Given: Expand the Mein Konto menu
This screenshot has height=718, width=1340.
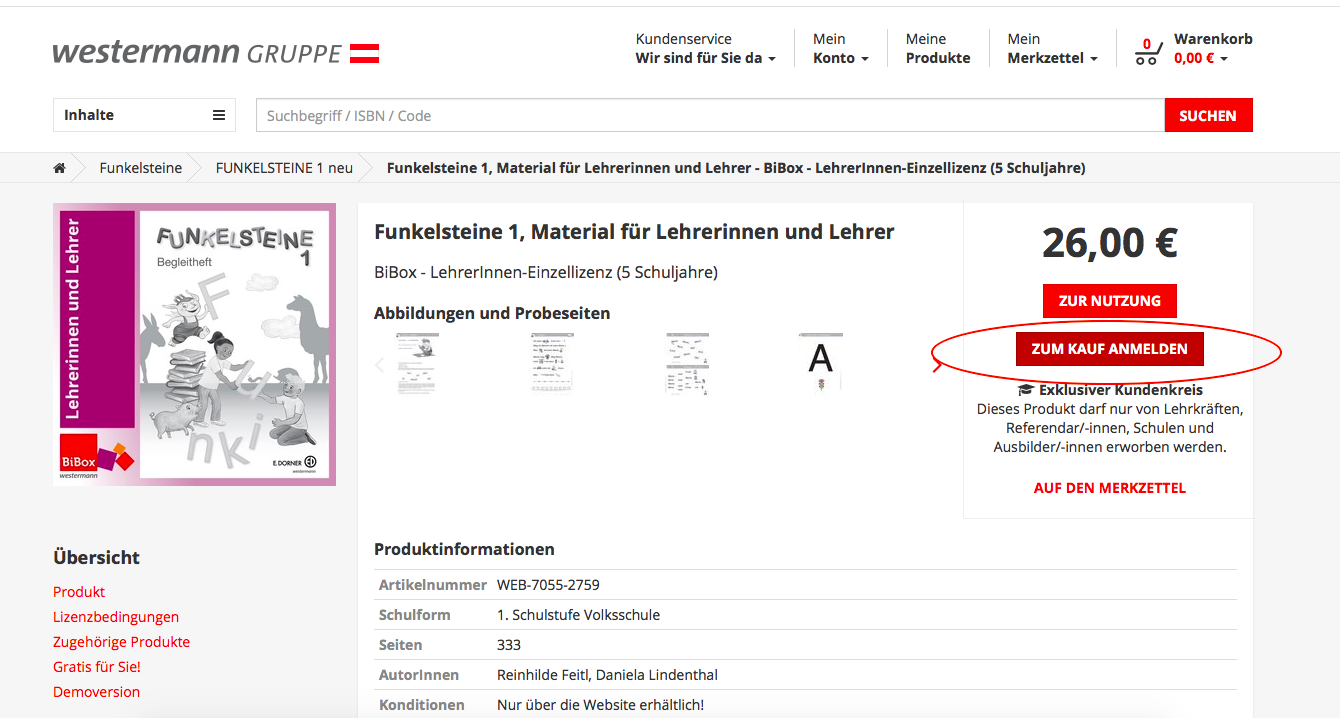Looking at the screenshot, I should [841, 49].
